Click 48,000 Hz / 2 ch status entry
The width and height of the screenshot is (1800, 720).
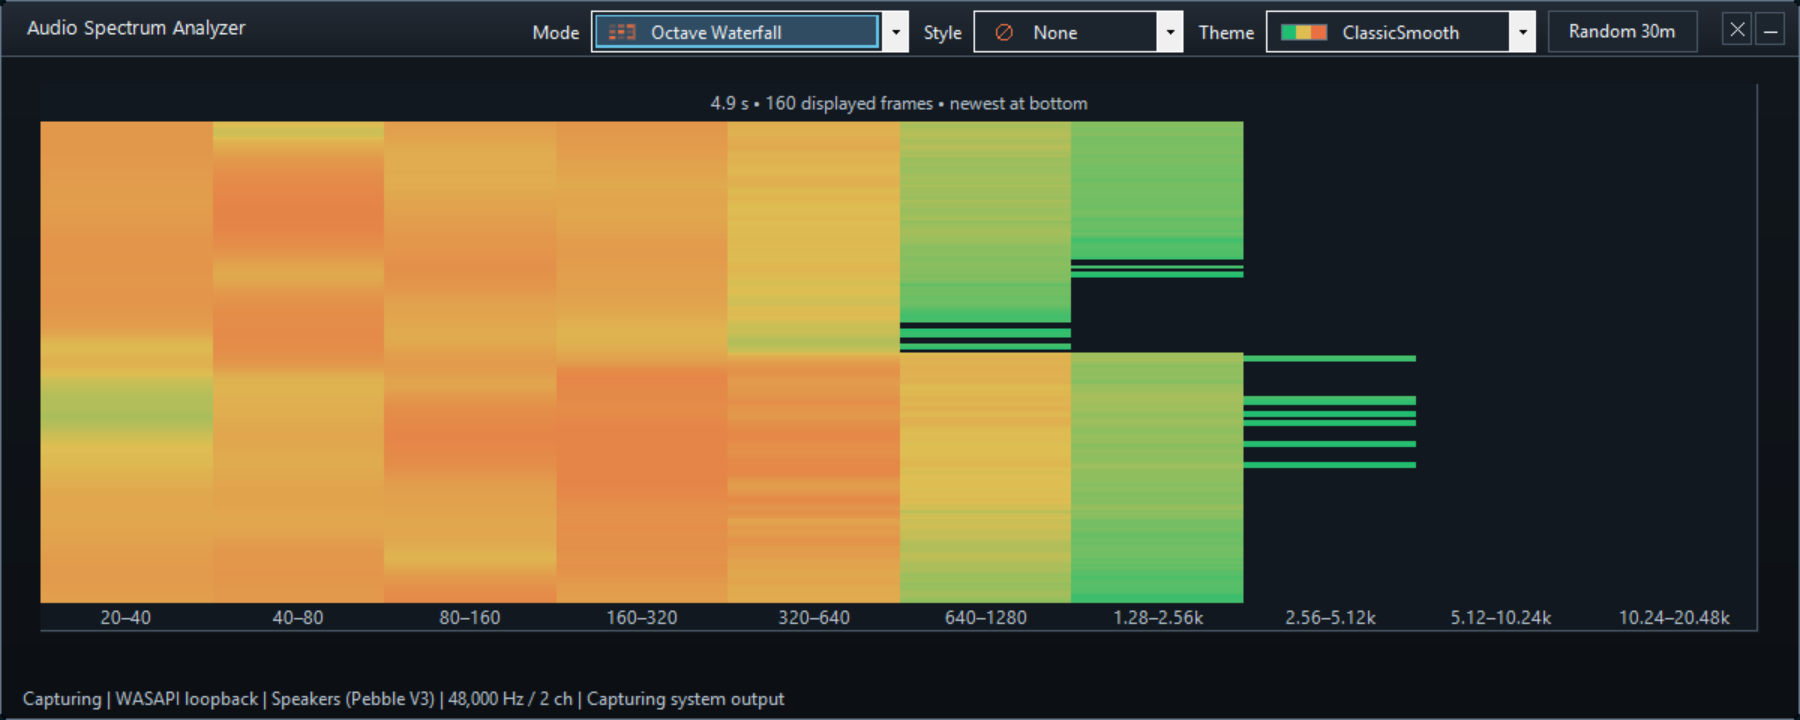[511, 699]
